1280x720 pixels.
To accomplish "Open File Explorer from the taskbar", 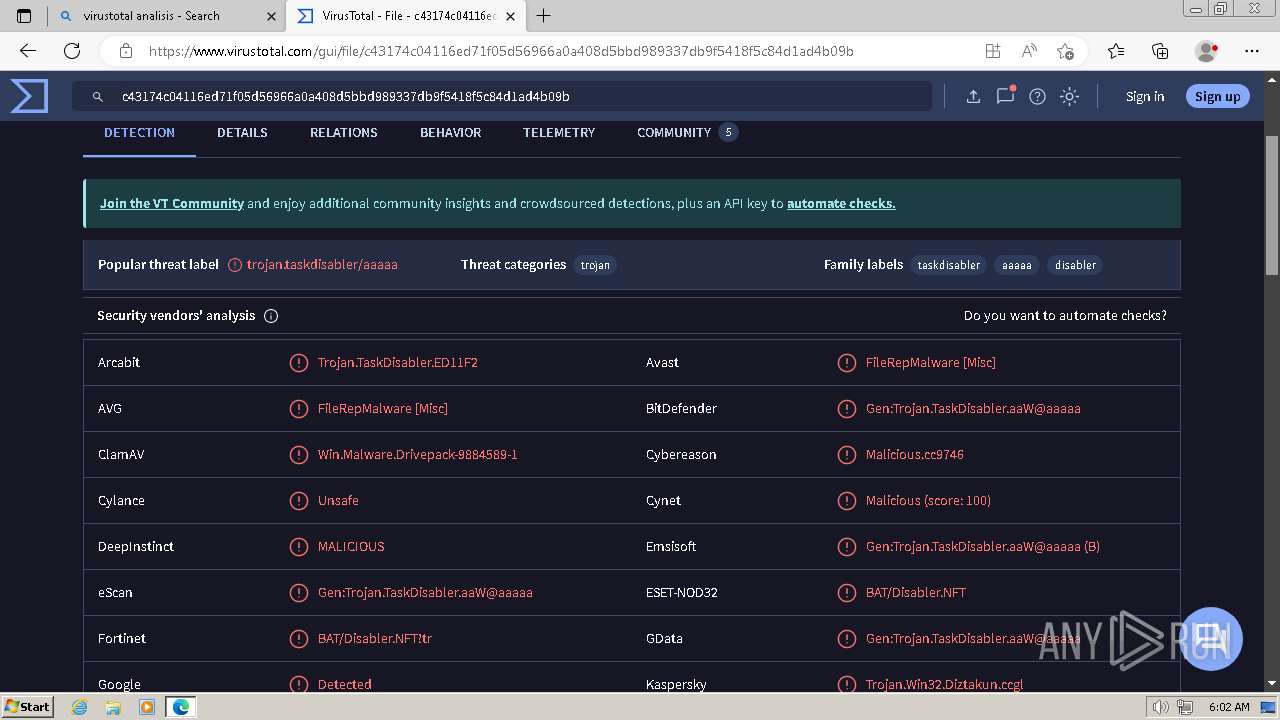I will click(113, 707).
